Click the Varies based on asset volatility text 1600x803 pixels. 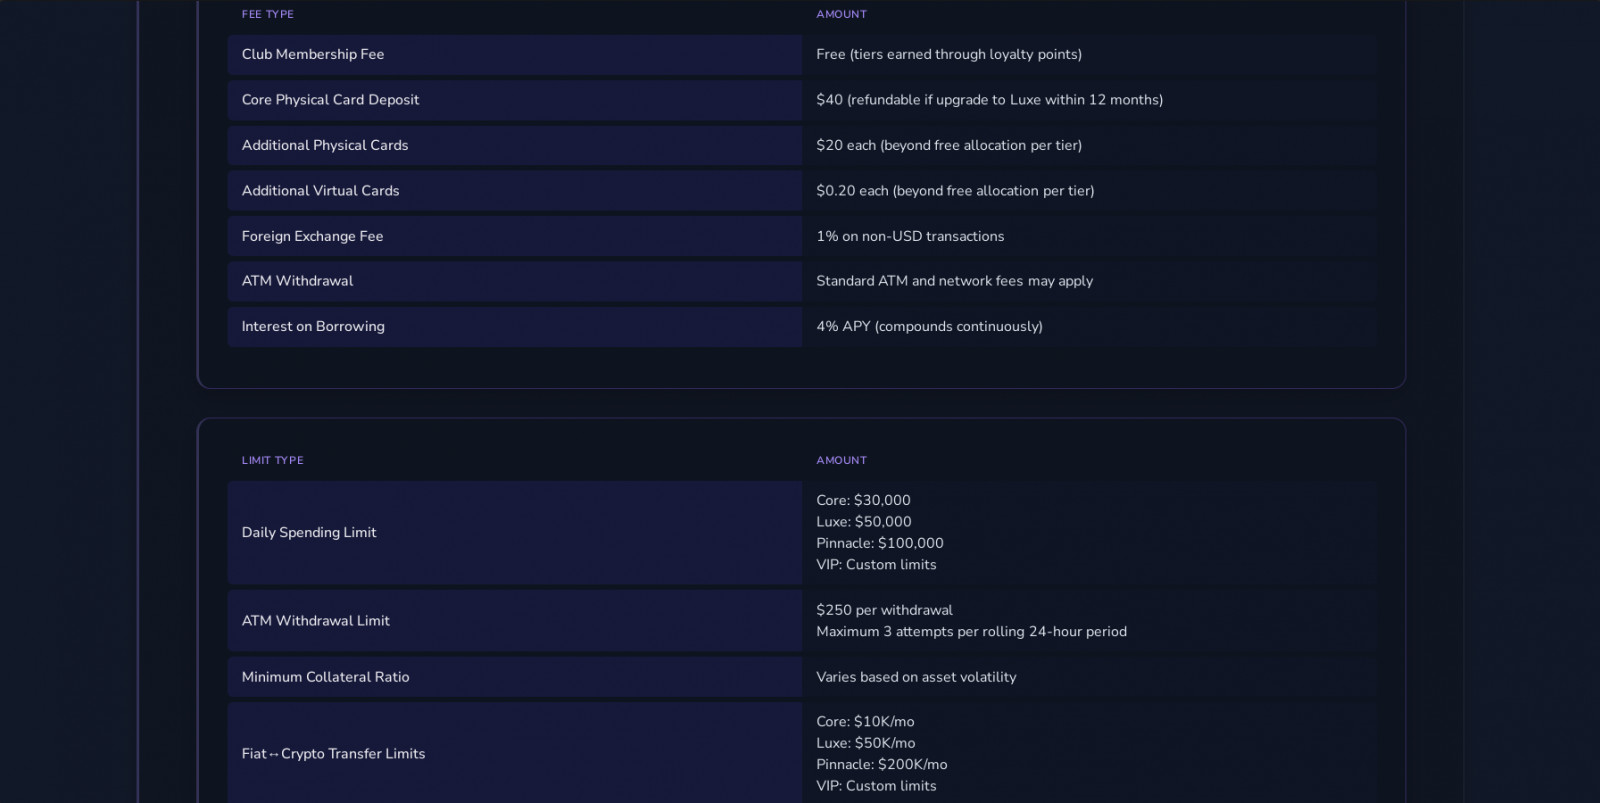(x=916, y=677)
